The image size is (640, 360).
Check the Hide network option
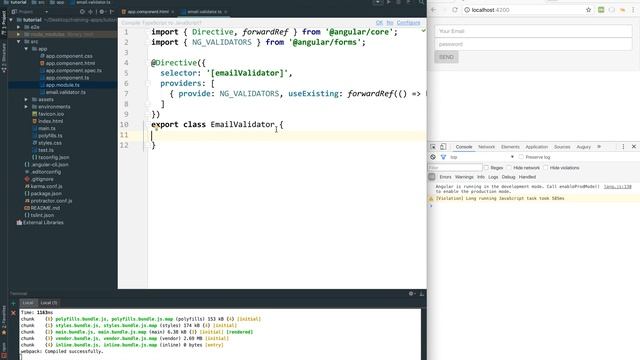509,168
